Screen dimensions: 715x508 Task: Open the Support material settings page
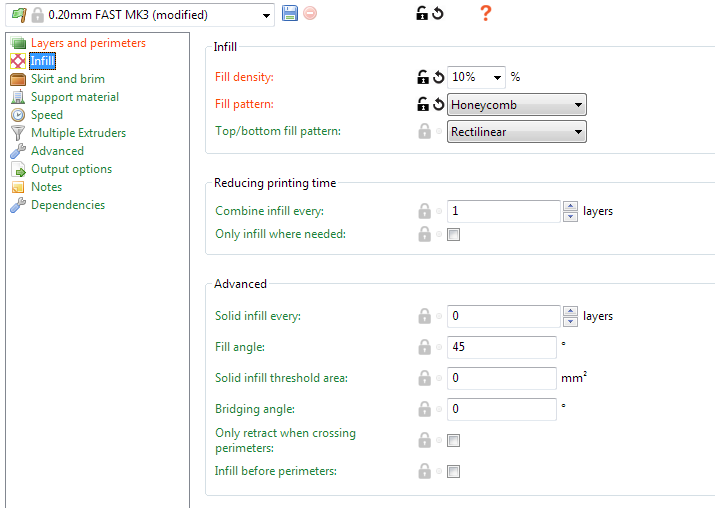tap(75, 97)
